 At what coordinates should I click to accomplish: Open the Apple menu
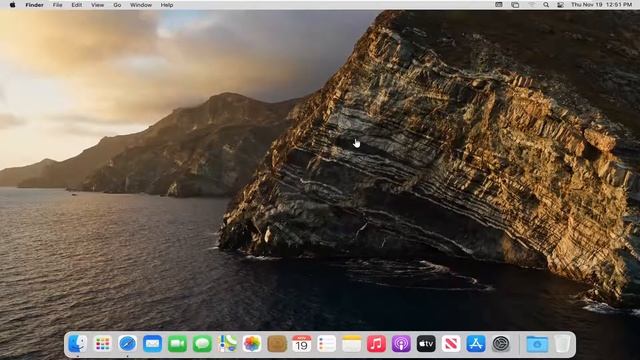click(x=12, y=5)
